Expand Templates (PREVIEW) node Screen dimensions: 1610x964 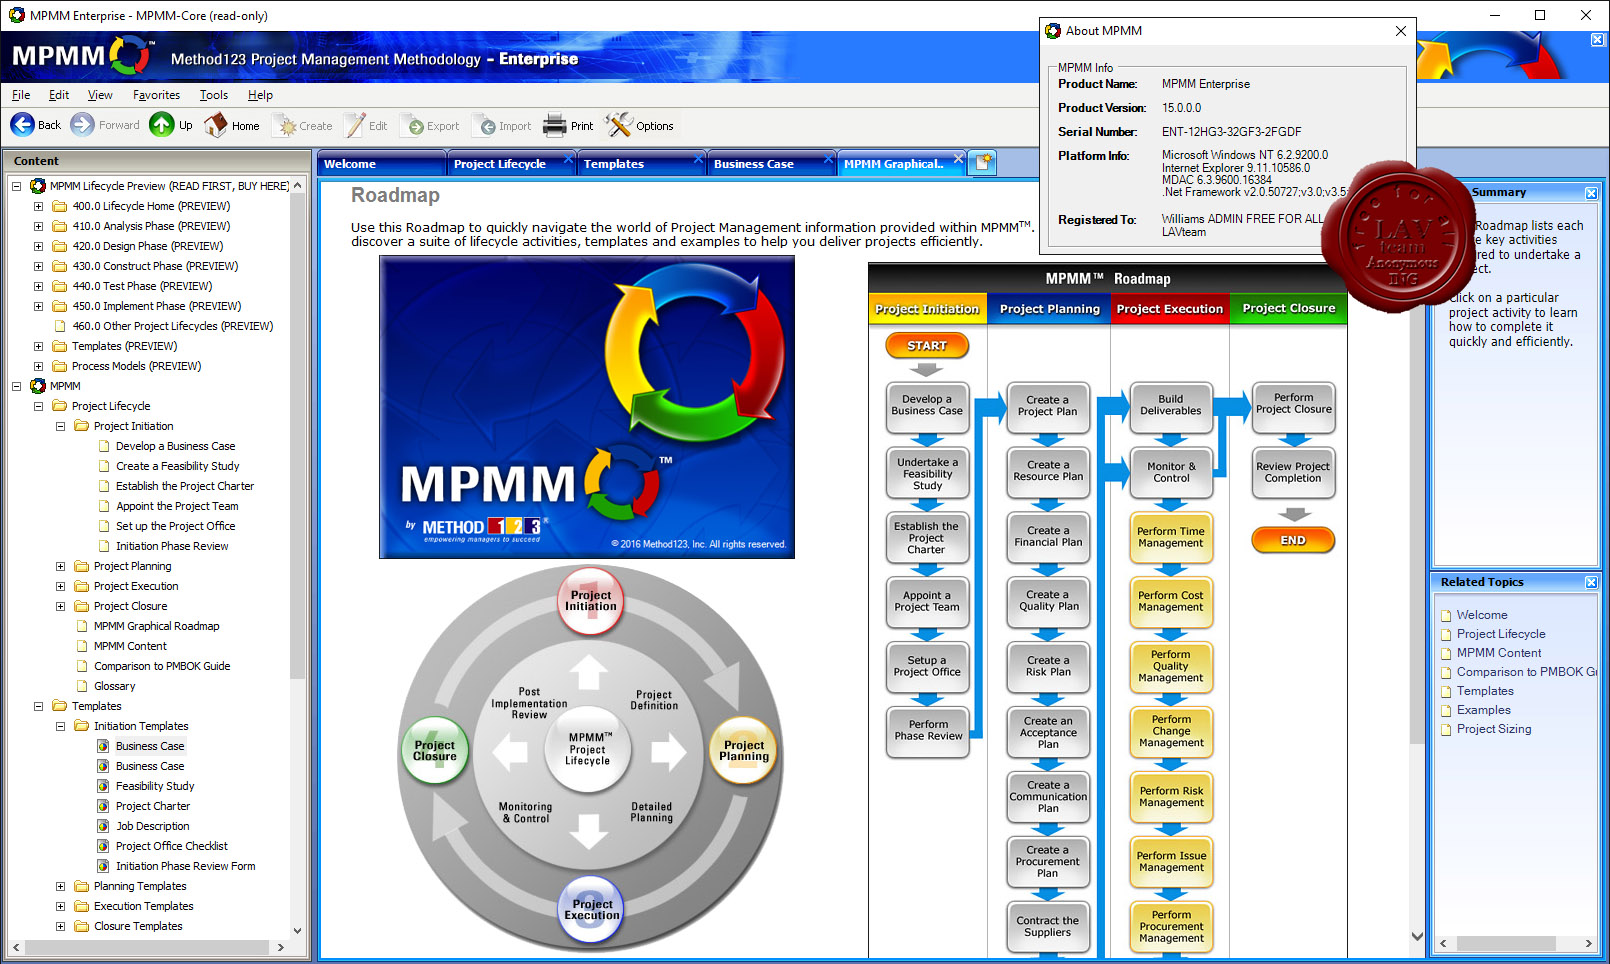click(38, 346)
